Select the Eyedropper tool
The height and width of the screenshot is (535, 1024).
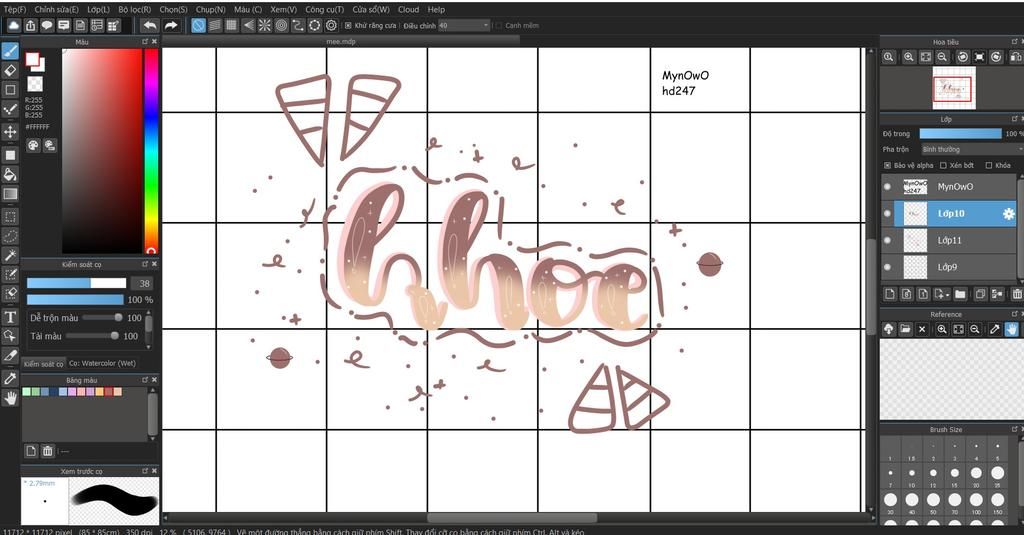(x=10, y=378)
